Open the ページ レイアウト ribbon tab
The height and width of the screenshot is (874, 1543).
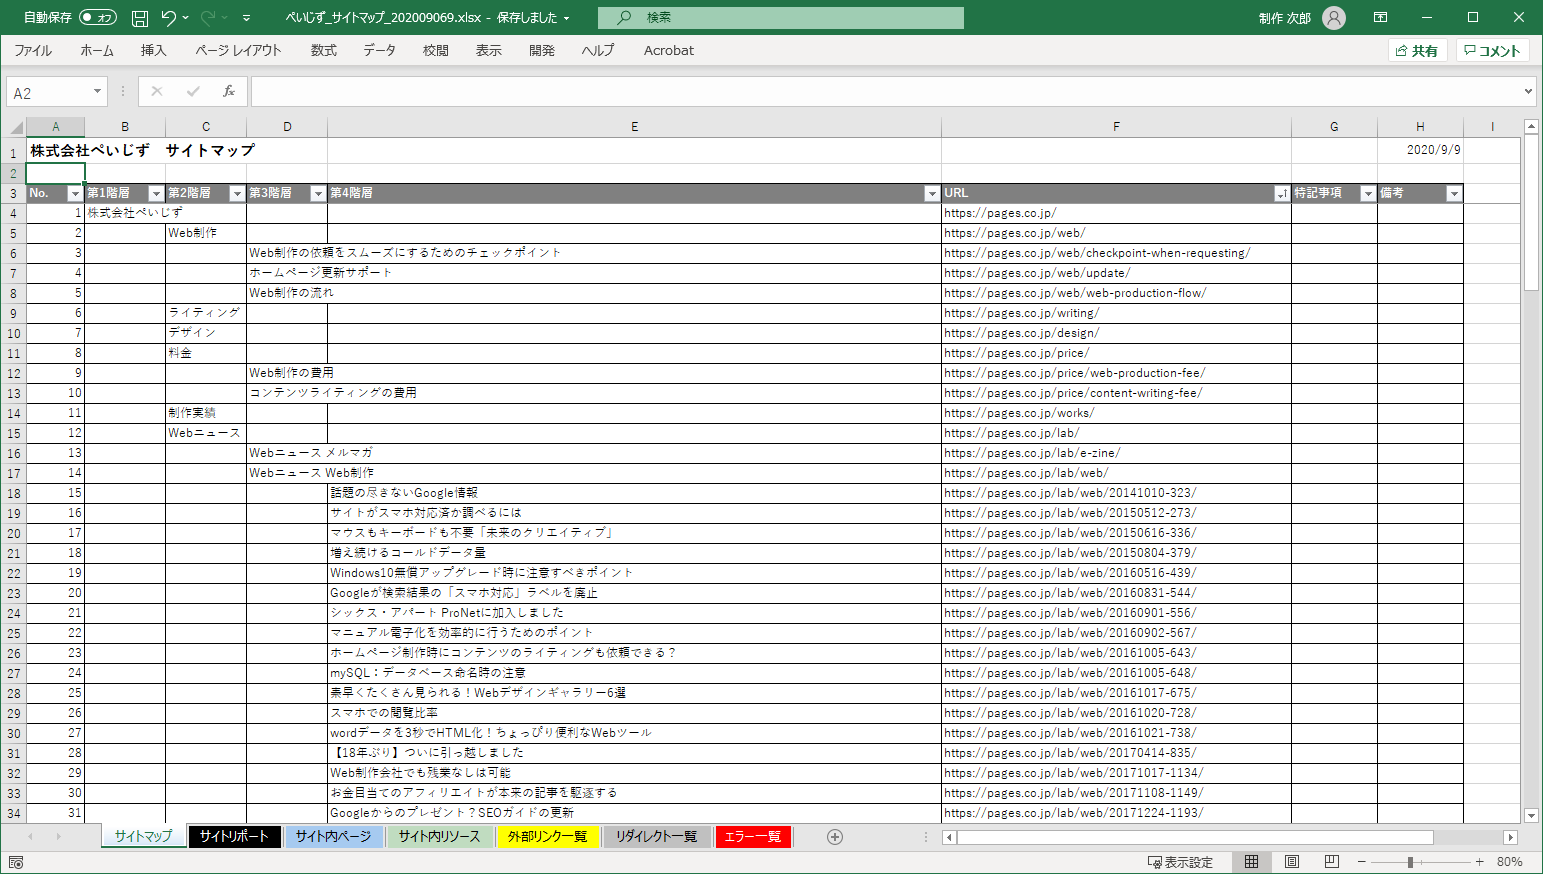point(238,50)
